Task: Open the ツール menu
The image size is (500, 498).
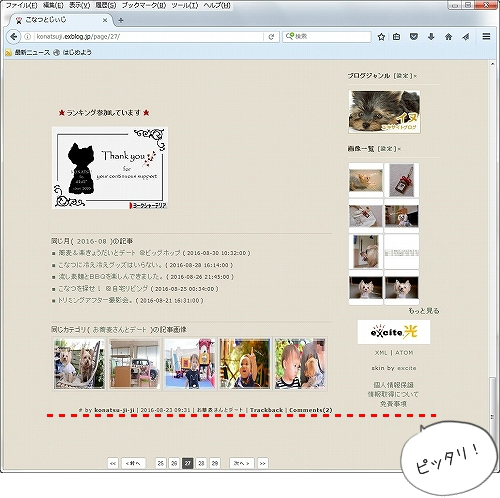Action: point(185,5)
